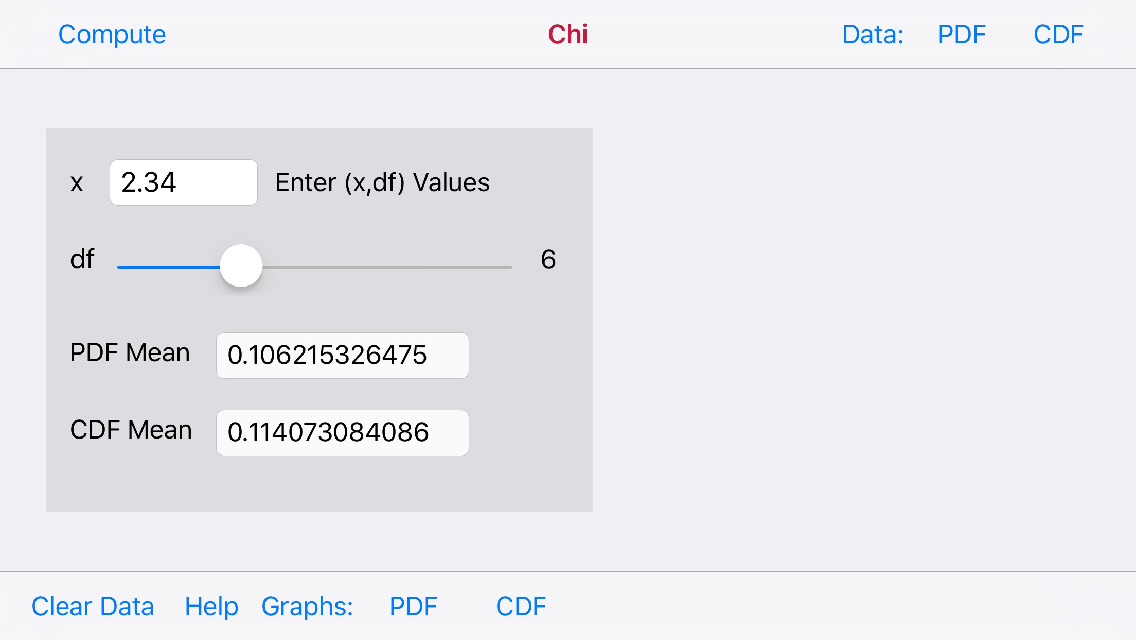Screen dimensions: 1136x640
Task: Click the Graphs menu label
Action: [307, 606]
